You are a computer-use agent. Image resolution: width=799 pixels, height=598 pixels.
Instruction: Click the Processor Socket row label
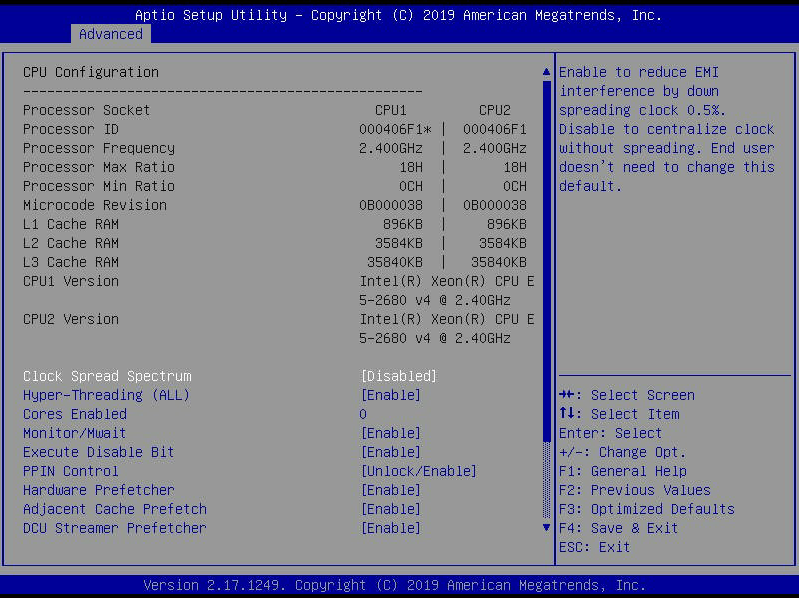86,110
